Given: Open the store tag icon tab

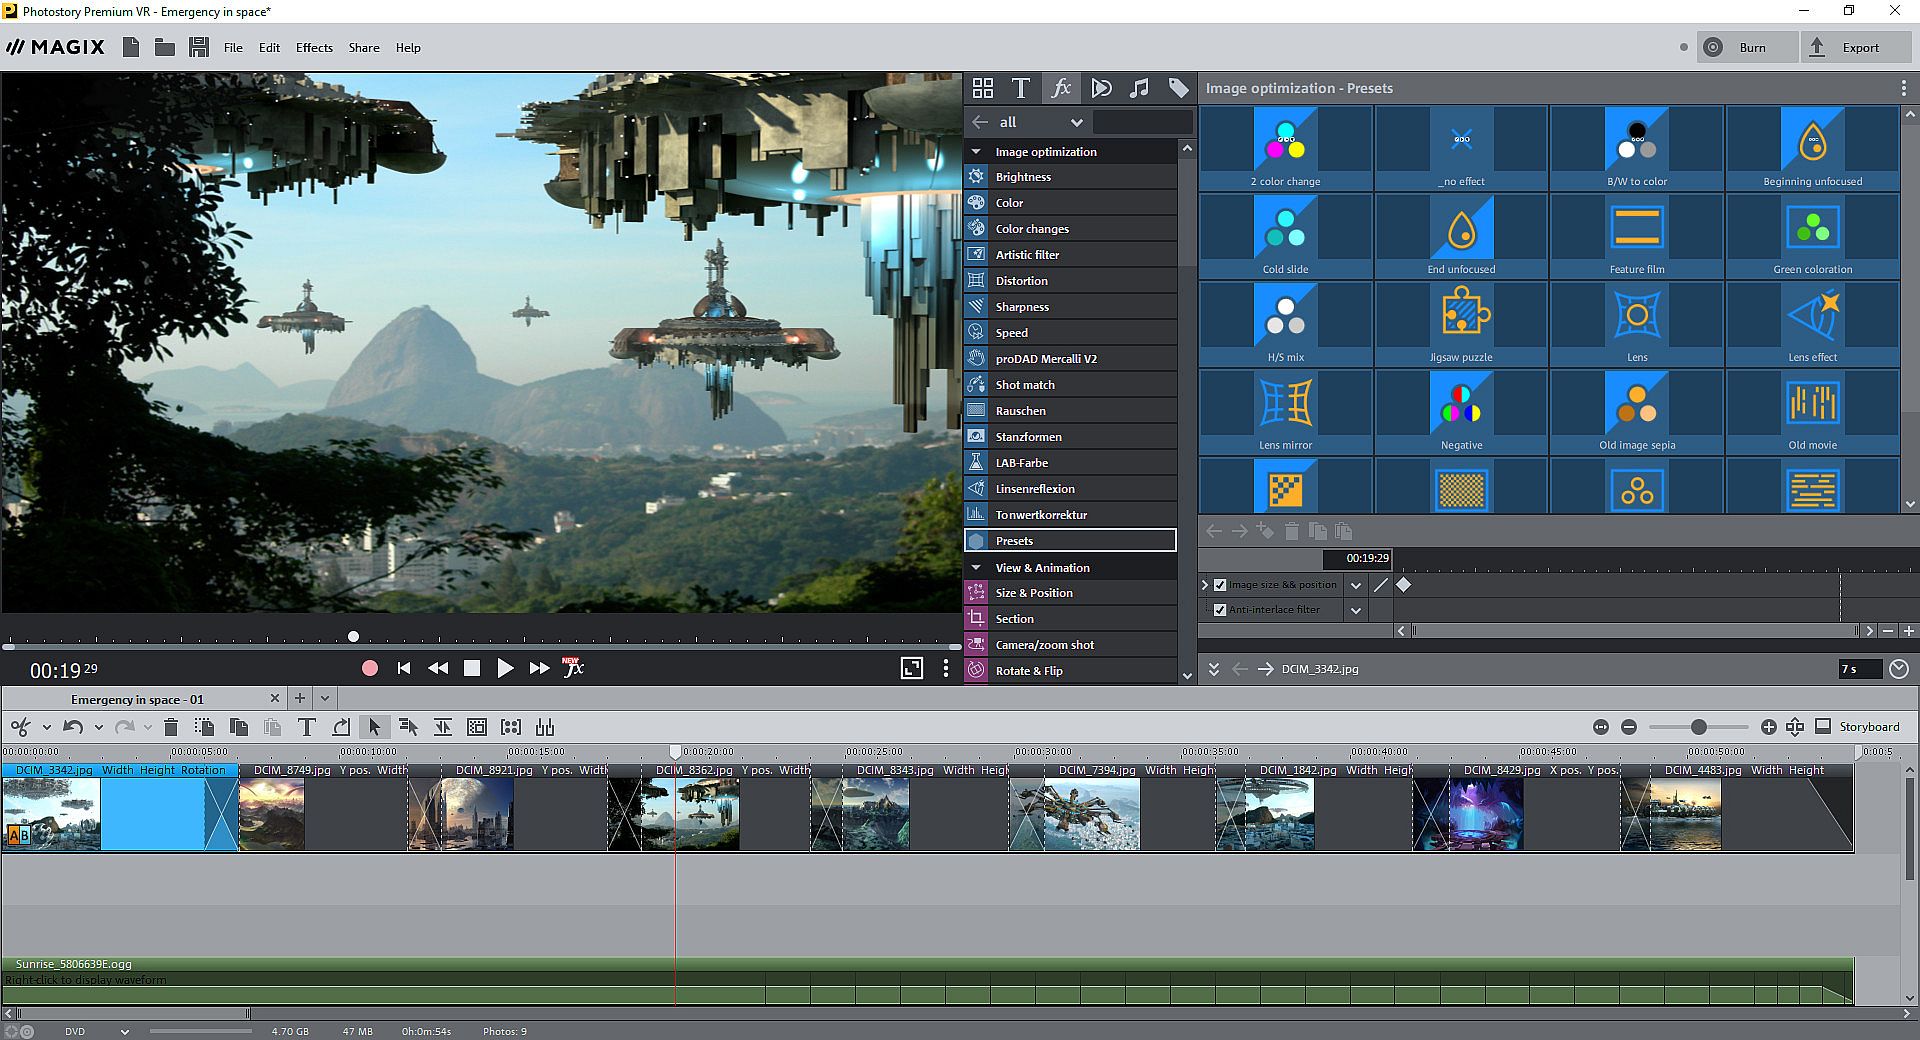Looking at the screenshot, I should pos(1179,88).
